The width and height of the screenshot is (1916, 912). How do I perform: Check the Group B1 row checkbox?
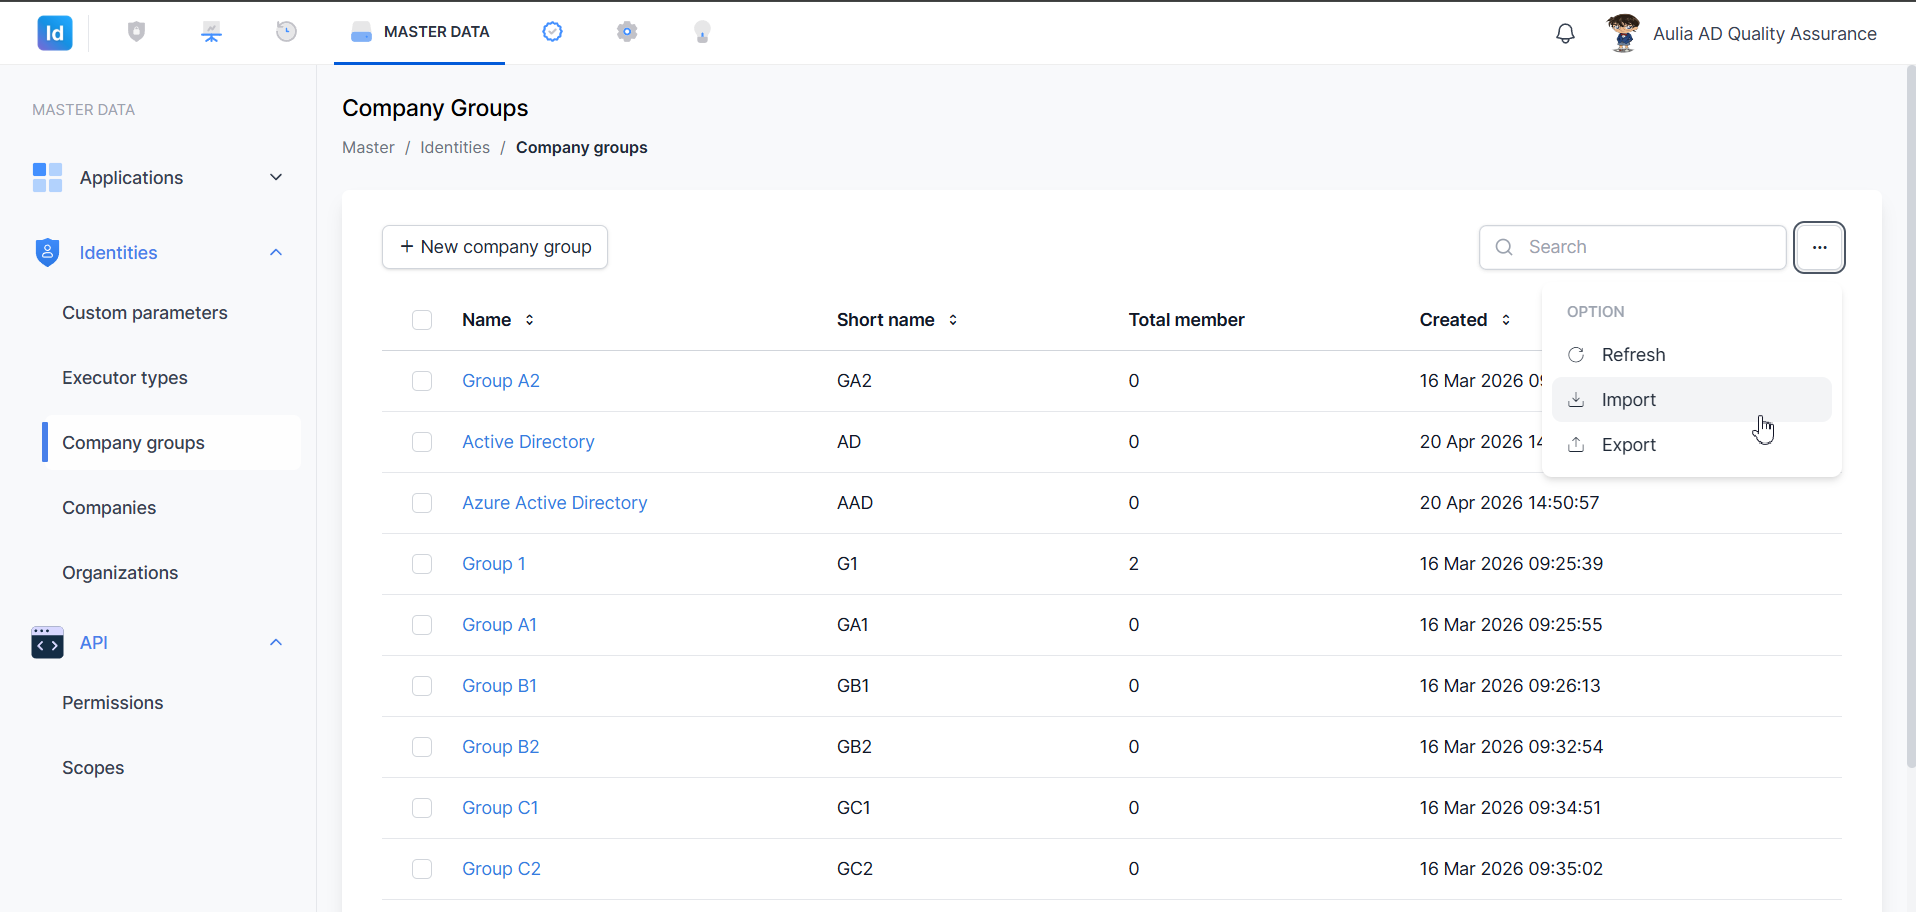tap(422, 686)
